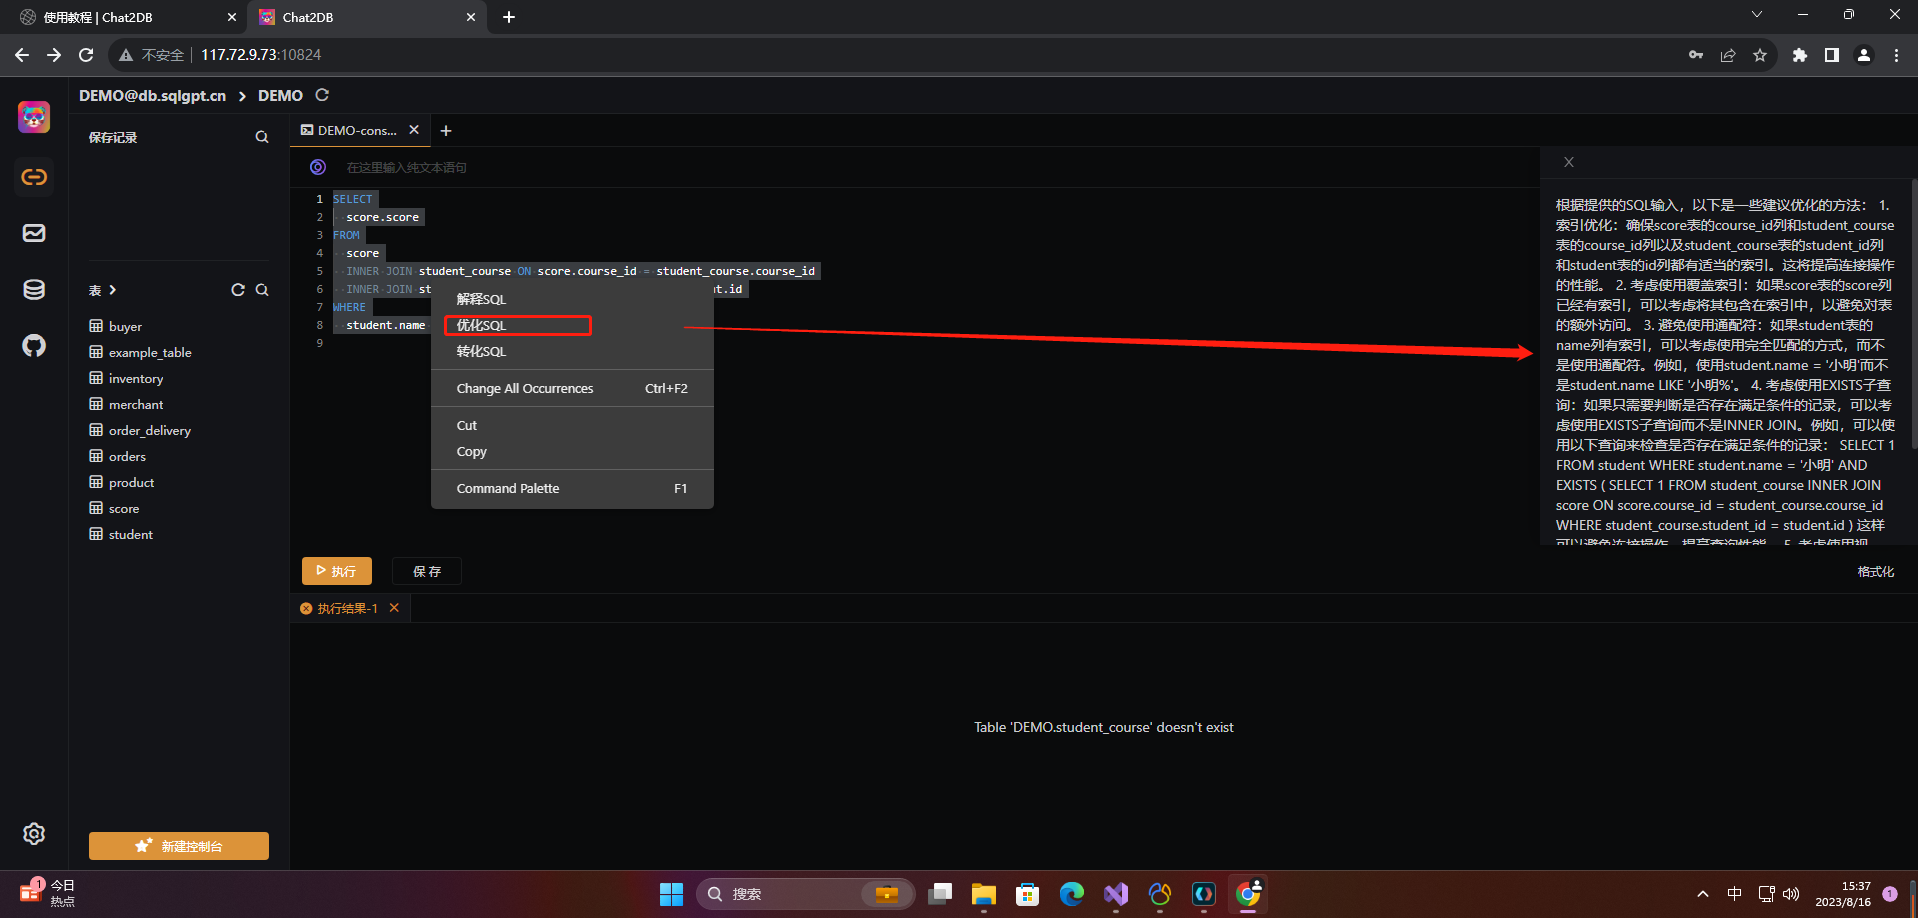Open the Chrome three-dot menu
Viewport: 1918px width, 918px height.
tap(1896, 55)
